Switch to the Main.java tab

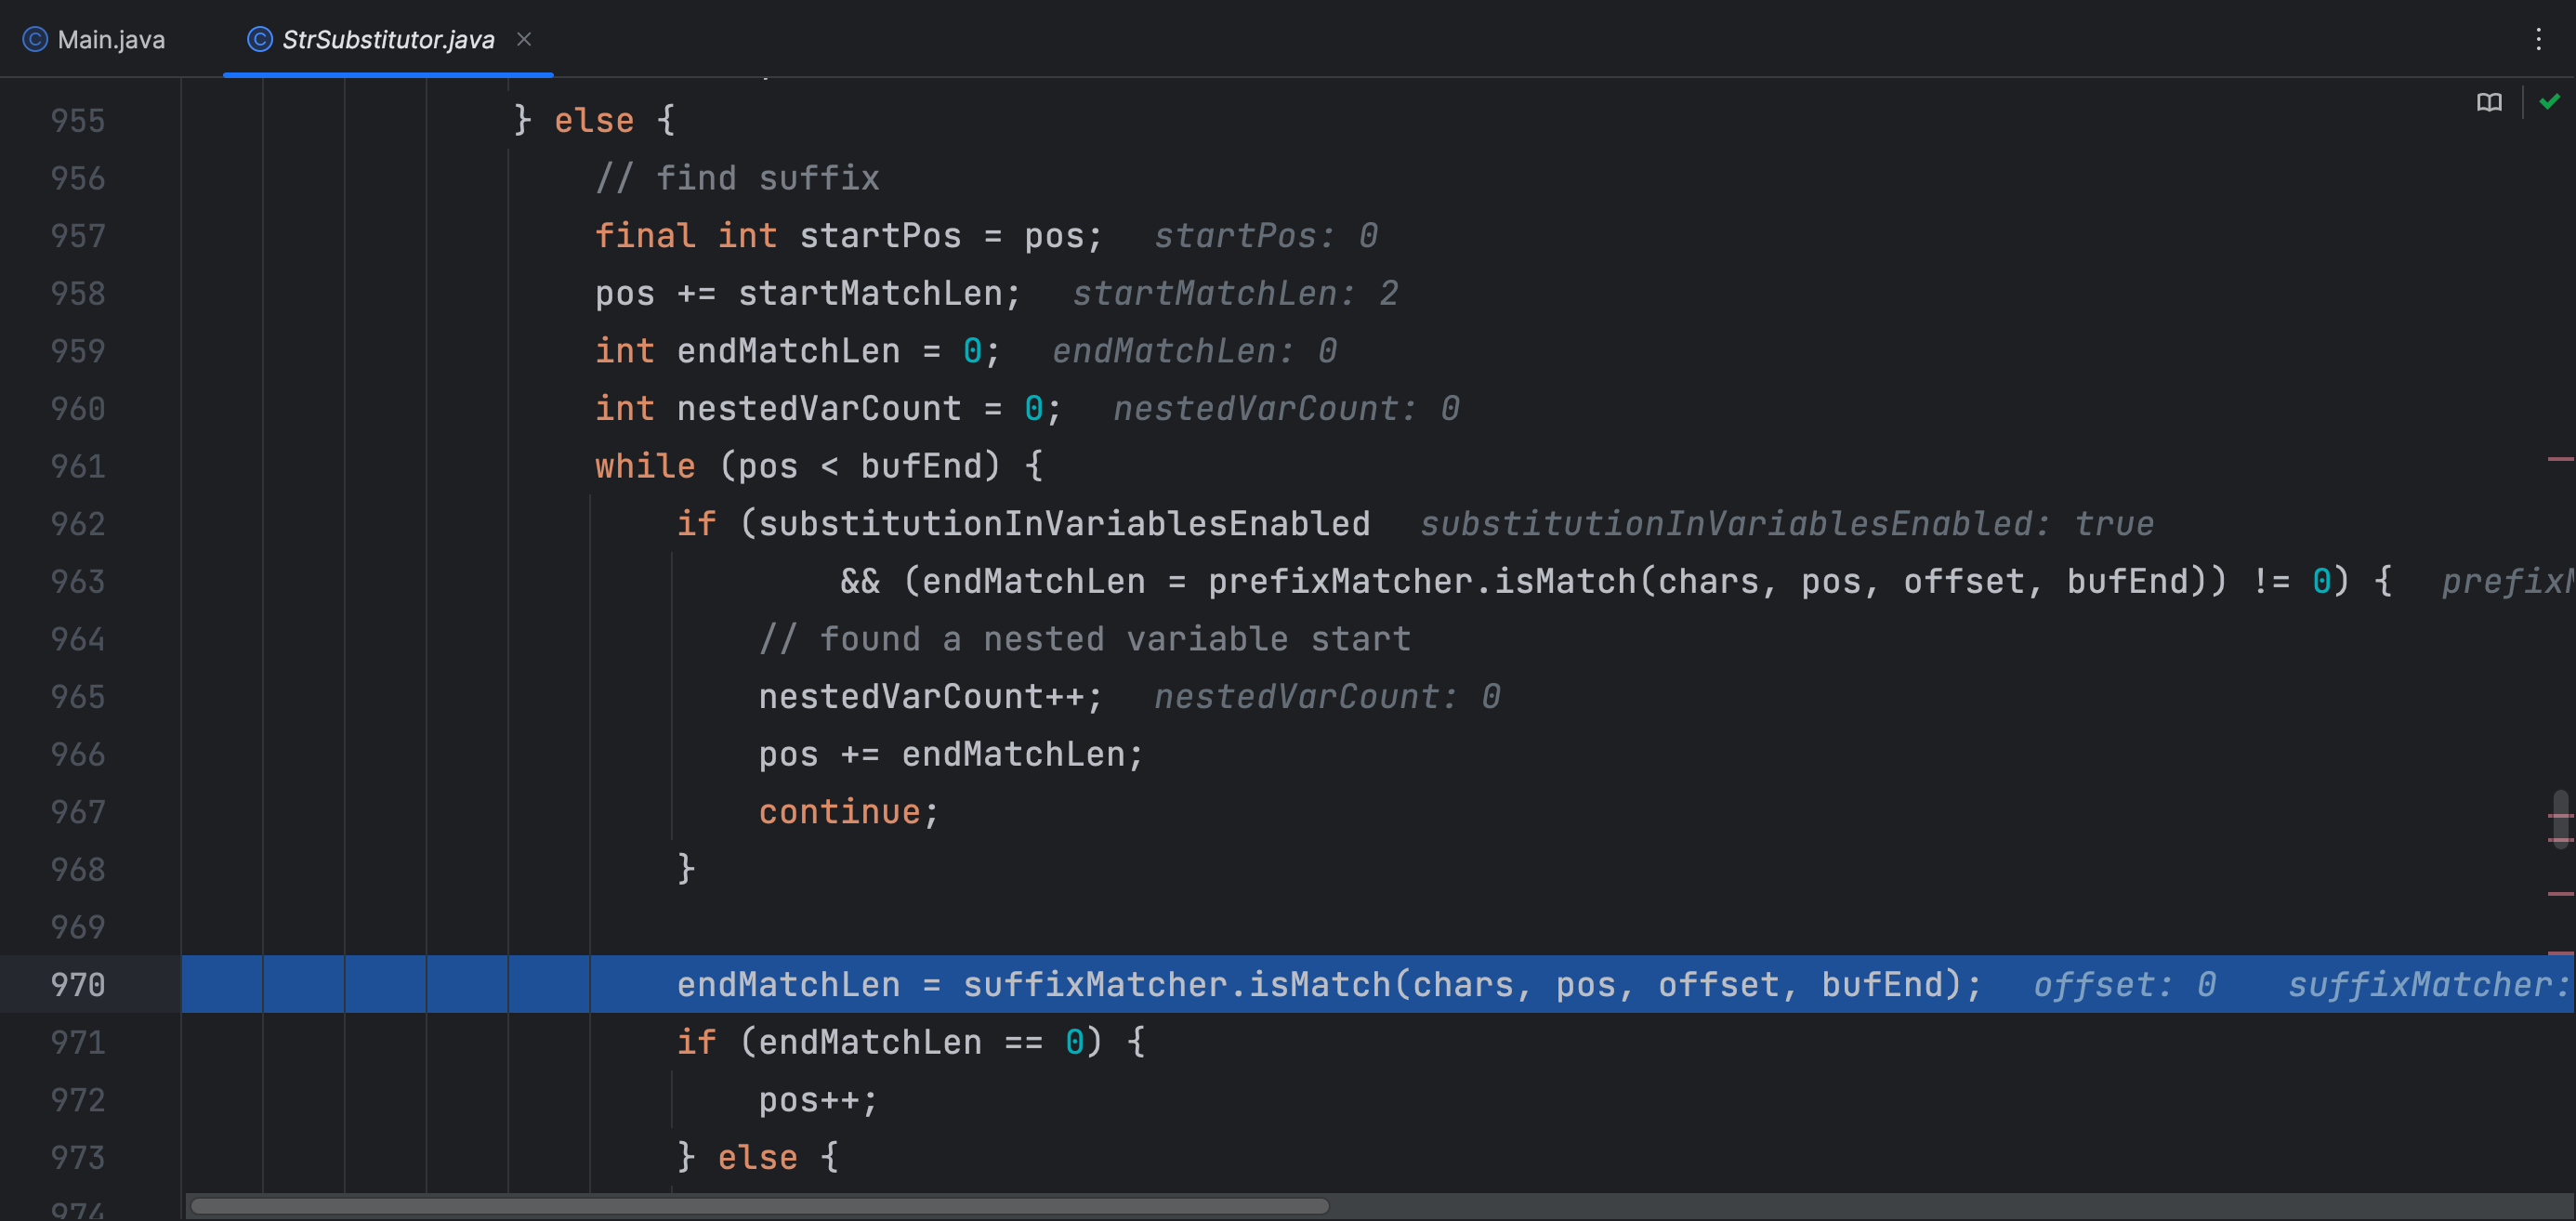point(94,39)
